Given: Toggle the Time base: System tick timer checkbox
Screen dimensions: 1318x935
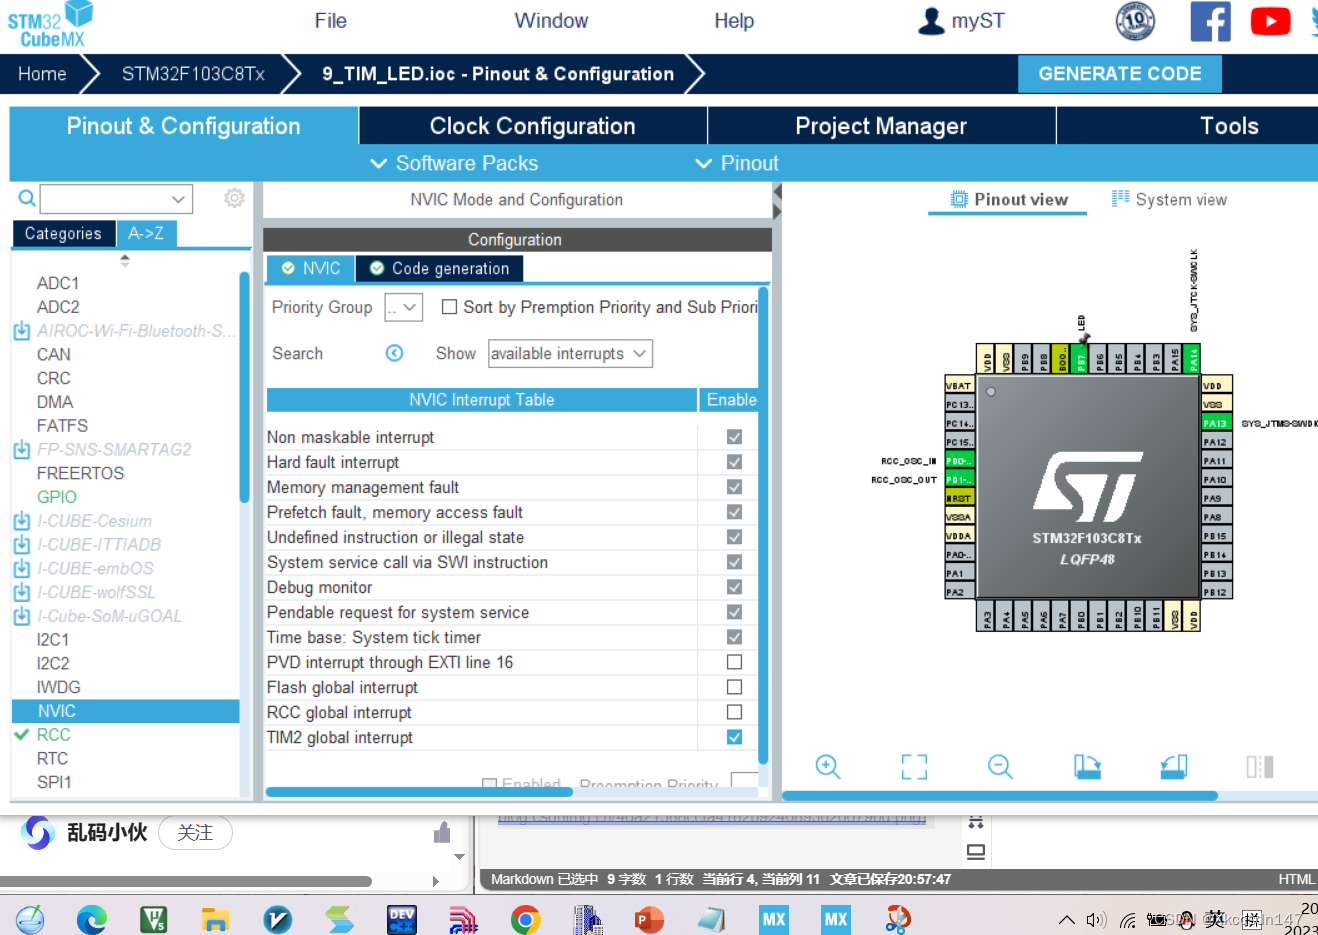Looking at the screenshot, I should [734, 637].
